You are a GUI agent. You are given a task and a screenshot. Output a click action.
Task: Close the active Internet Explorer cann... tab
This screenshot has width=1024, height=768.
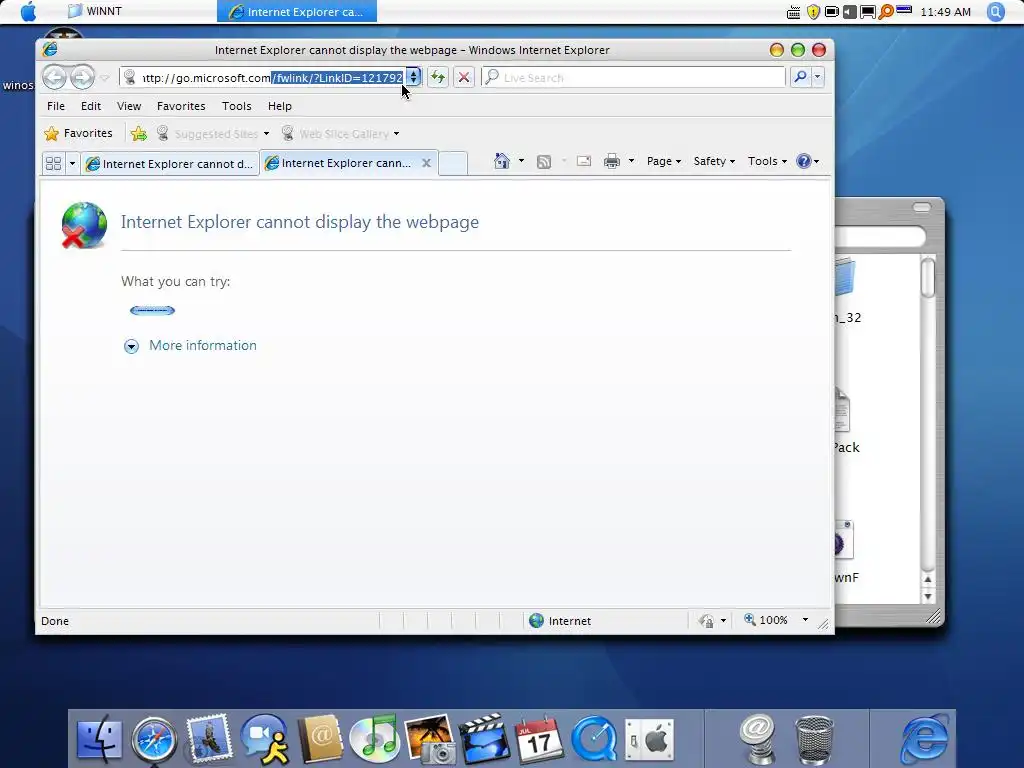426,163
